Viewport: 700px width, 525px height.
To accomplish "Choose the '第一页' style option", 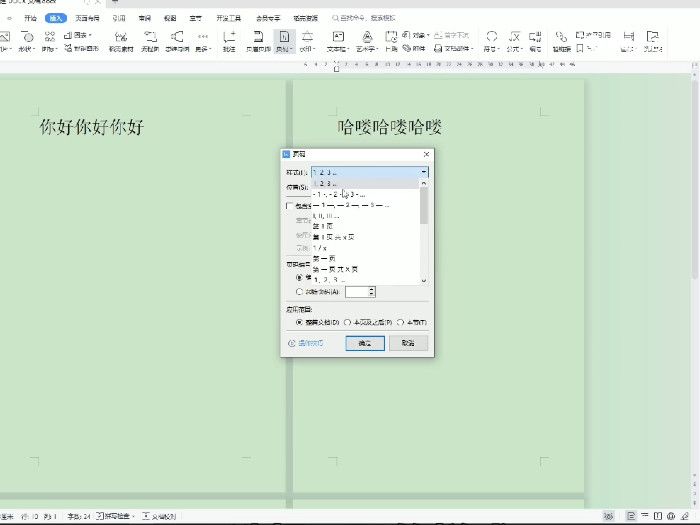I will click(x=365, y=258).
